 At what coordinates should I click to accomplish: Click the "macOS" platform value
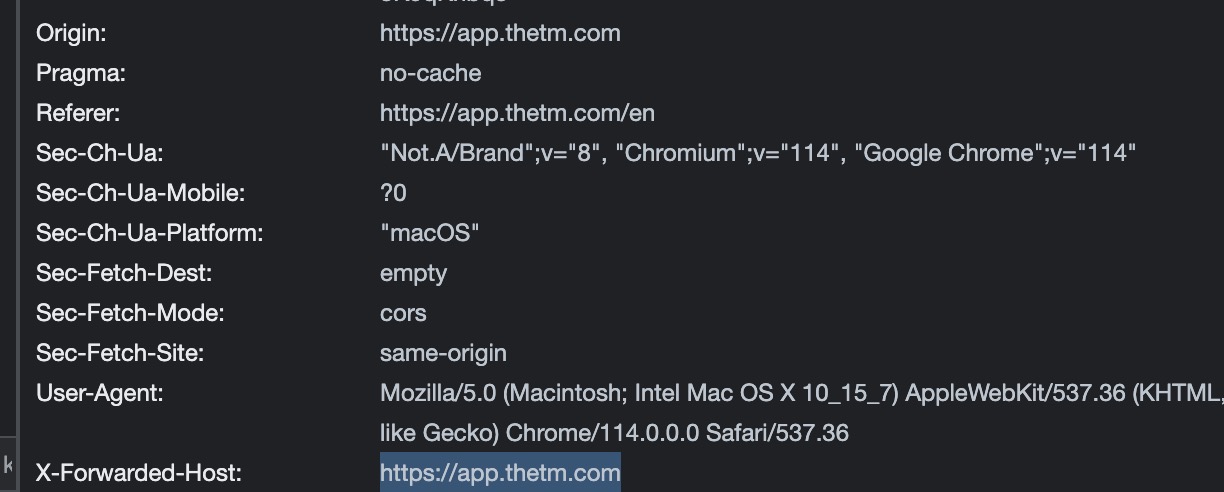(x=430, y=233)
